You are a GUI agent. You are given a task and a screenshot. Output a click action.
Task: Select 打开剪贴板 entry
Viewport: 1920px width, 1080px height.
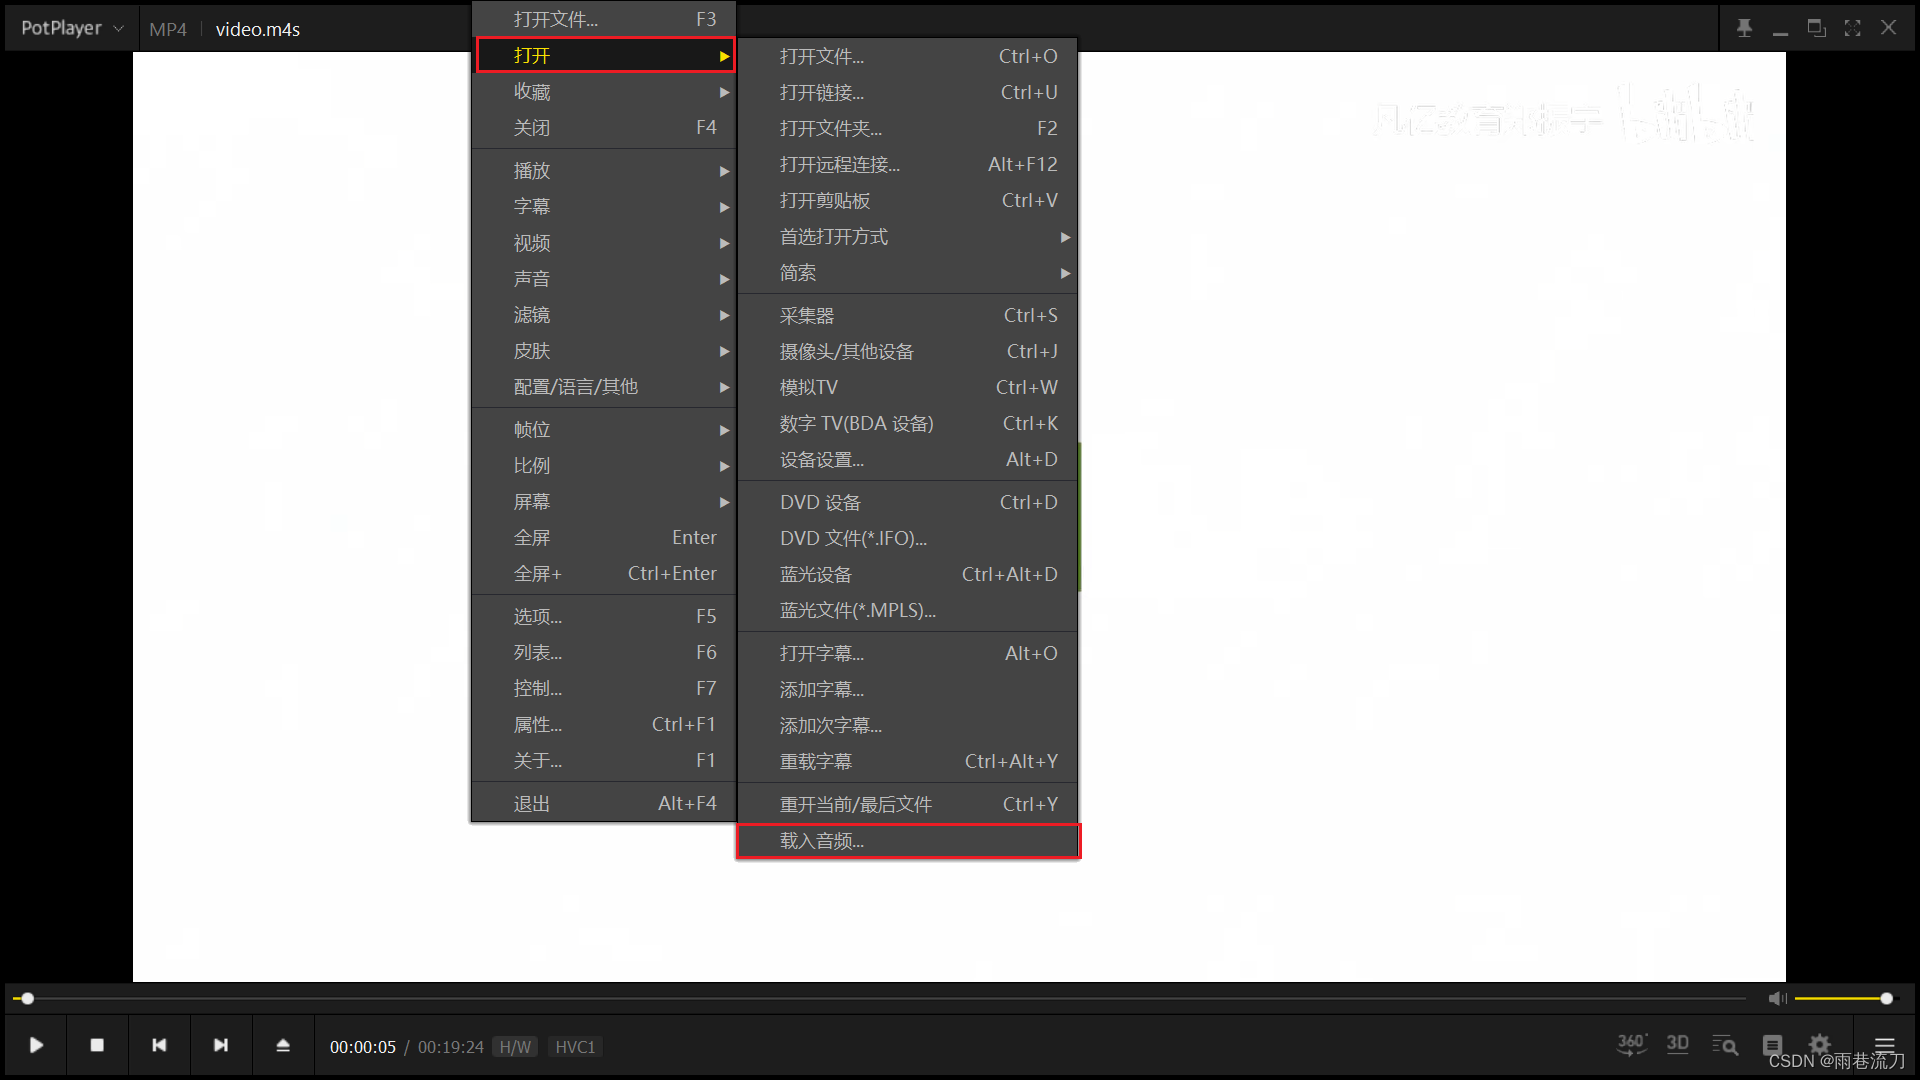908,201
